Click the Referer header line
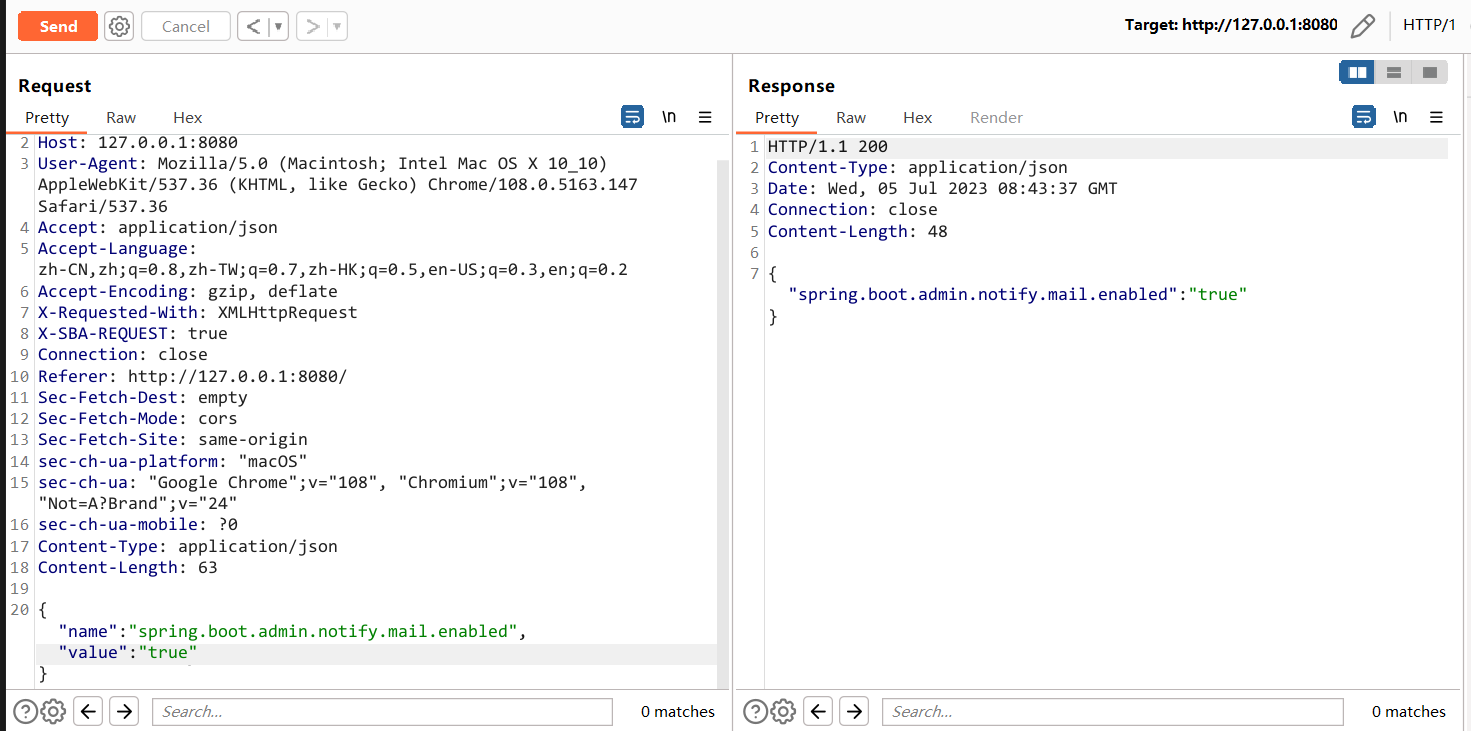Viewport: 1471px width, 731px height. coord(193,377)
